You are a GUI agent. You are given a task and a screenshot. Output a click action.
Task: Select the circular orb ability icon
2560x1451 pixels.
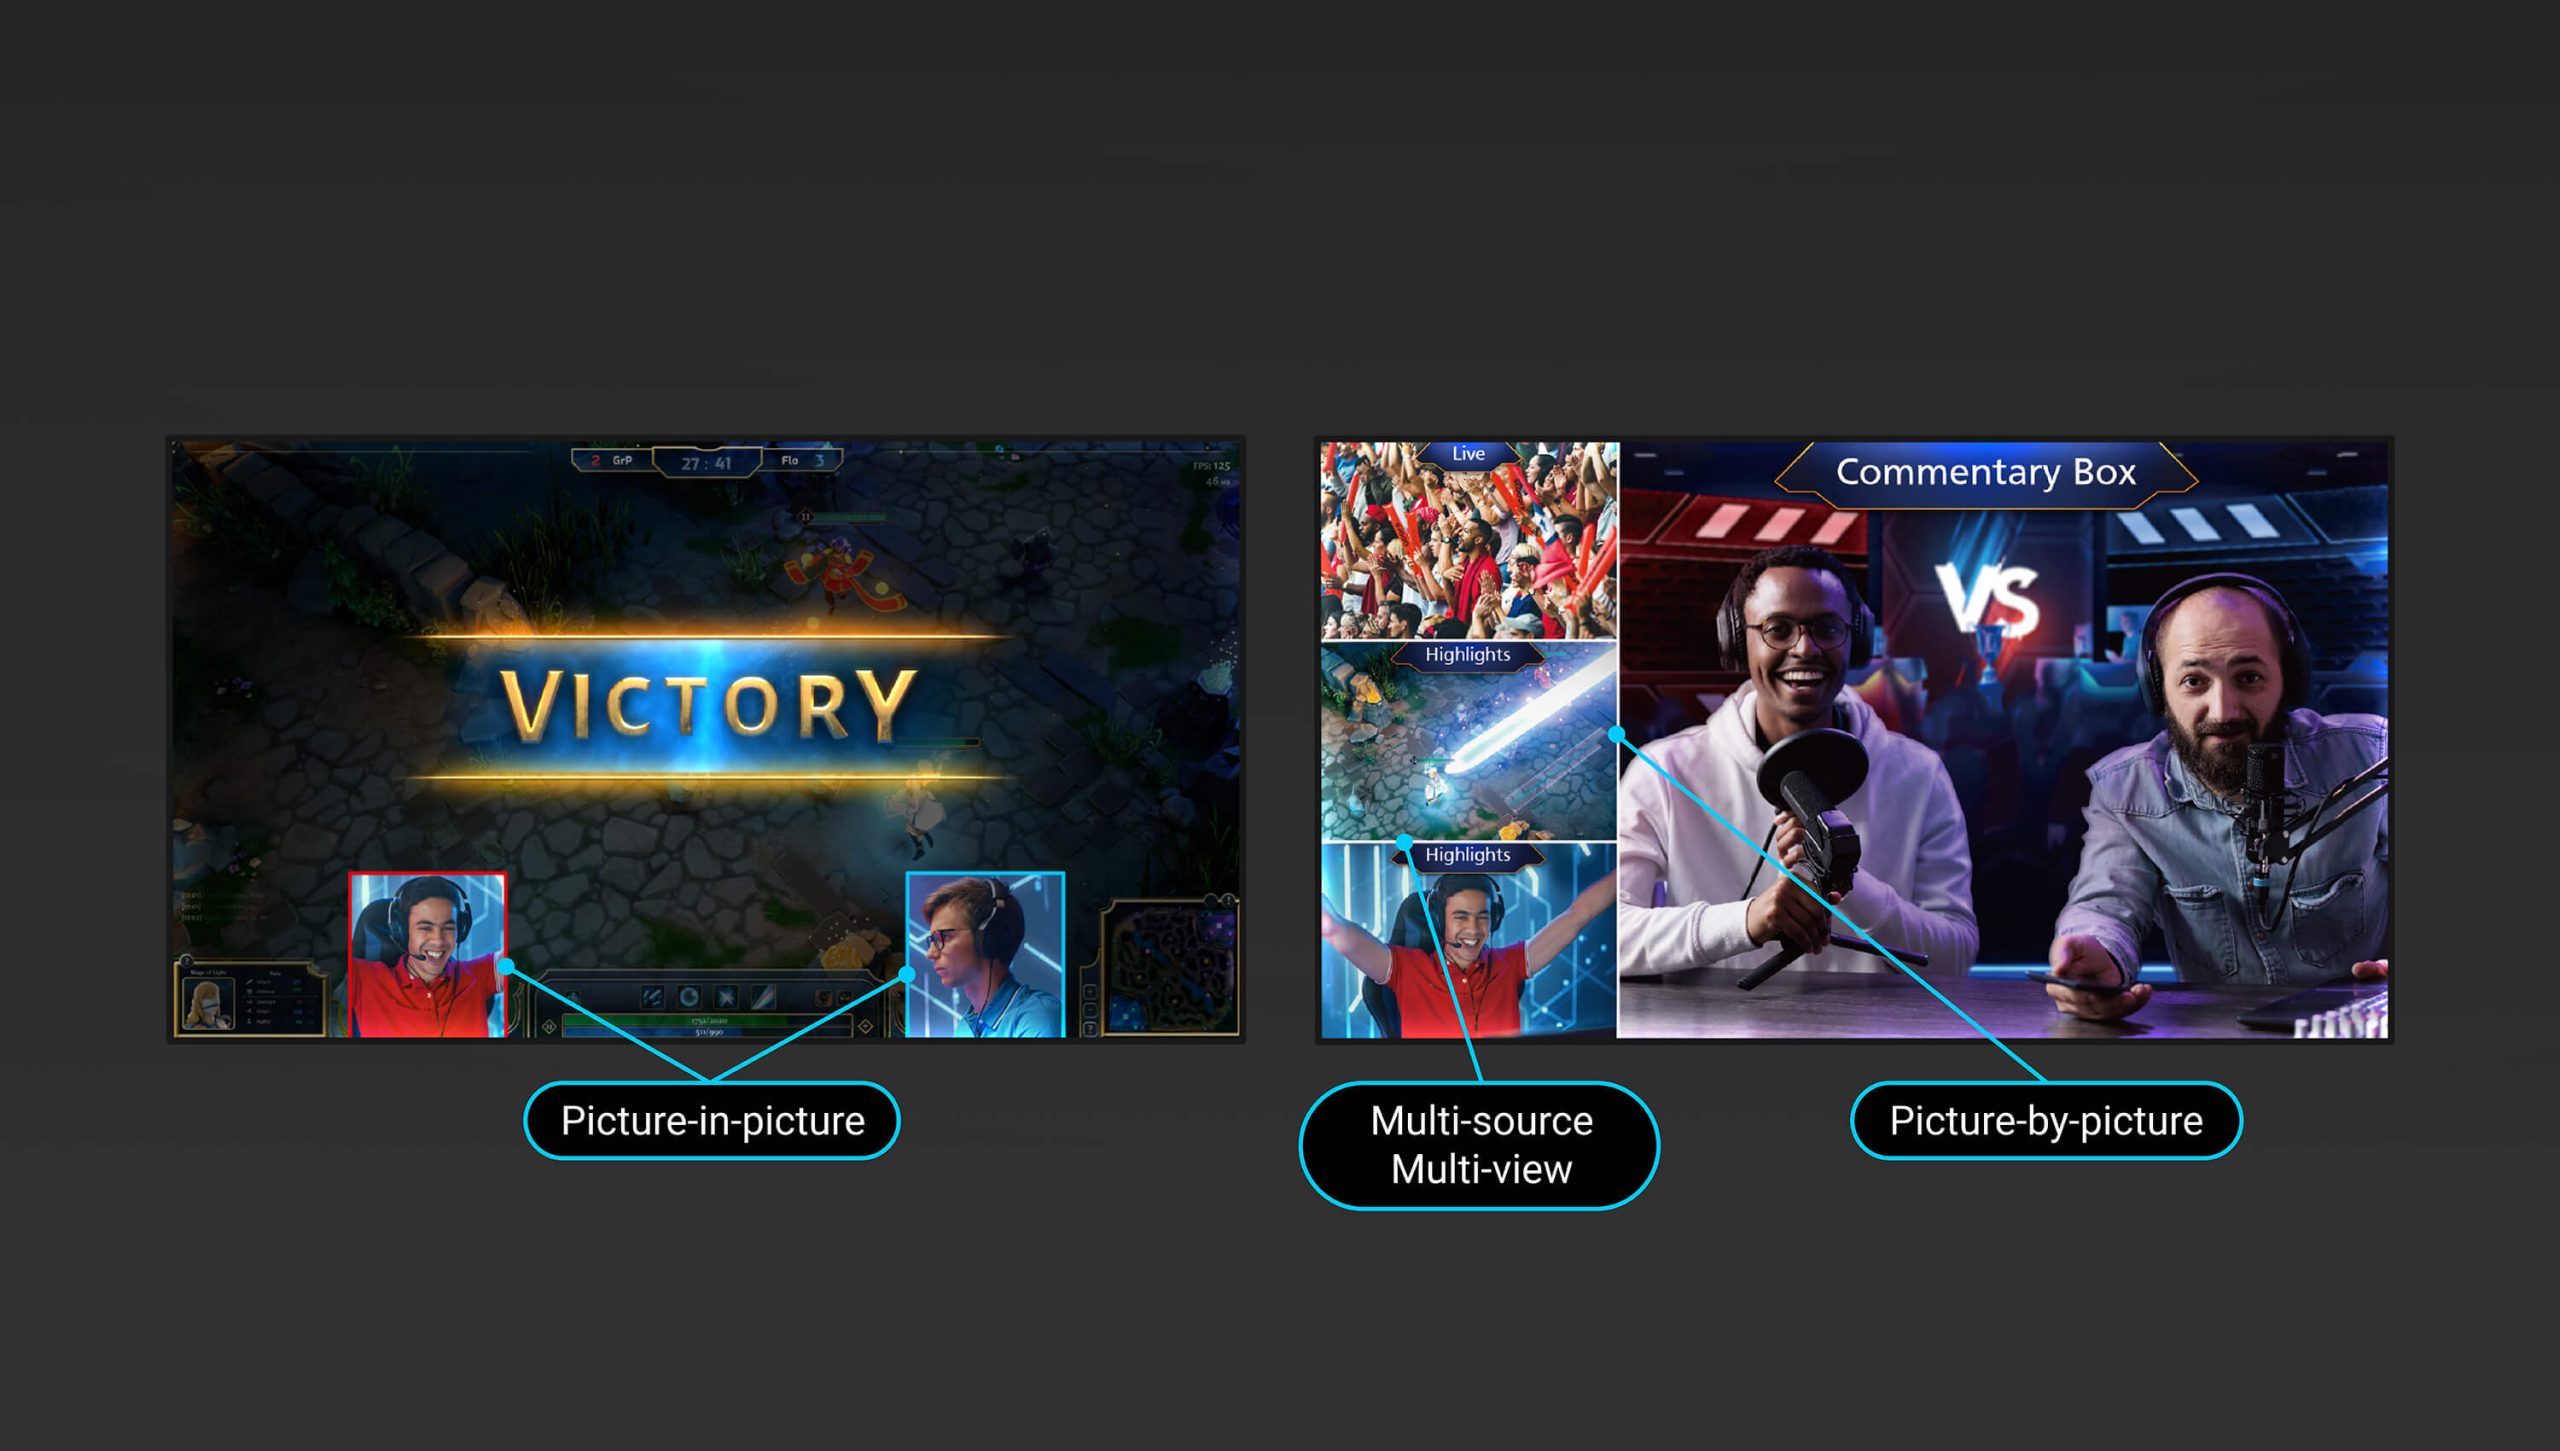point(689,997)
